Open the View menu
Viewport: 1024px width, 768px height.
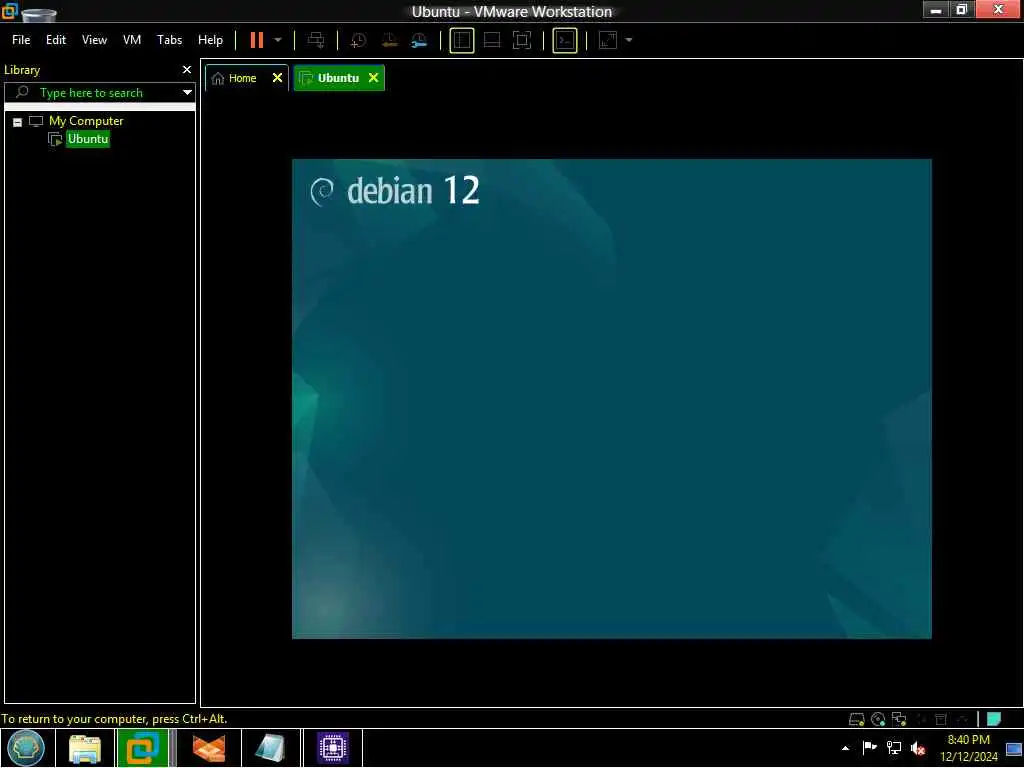[94, 40]
